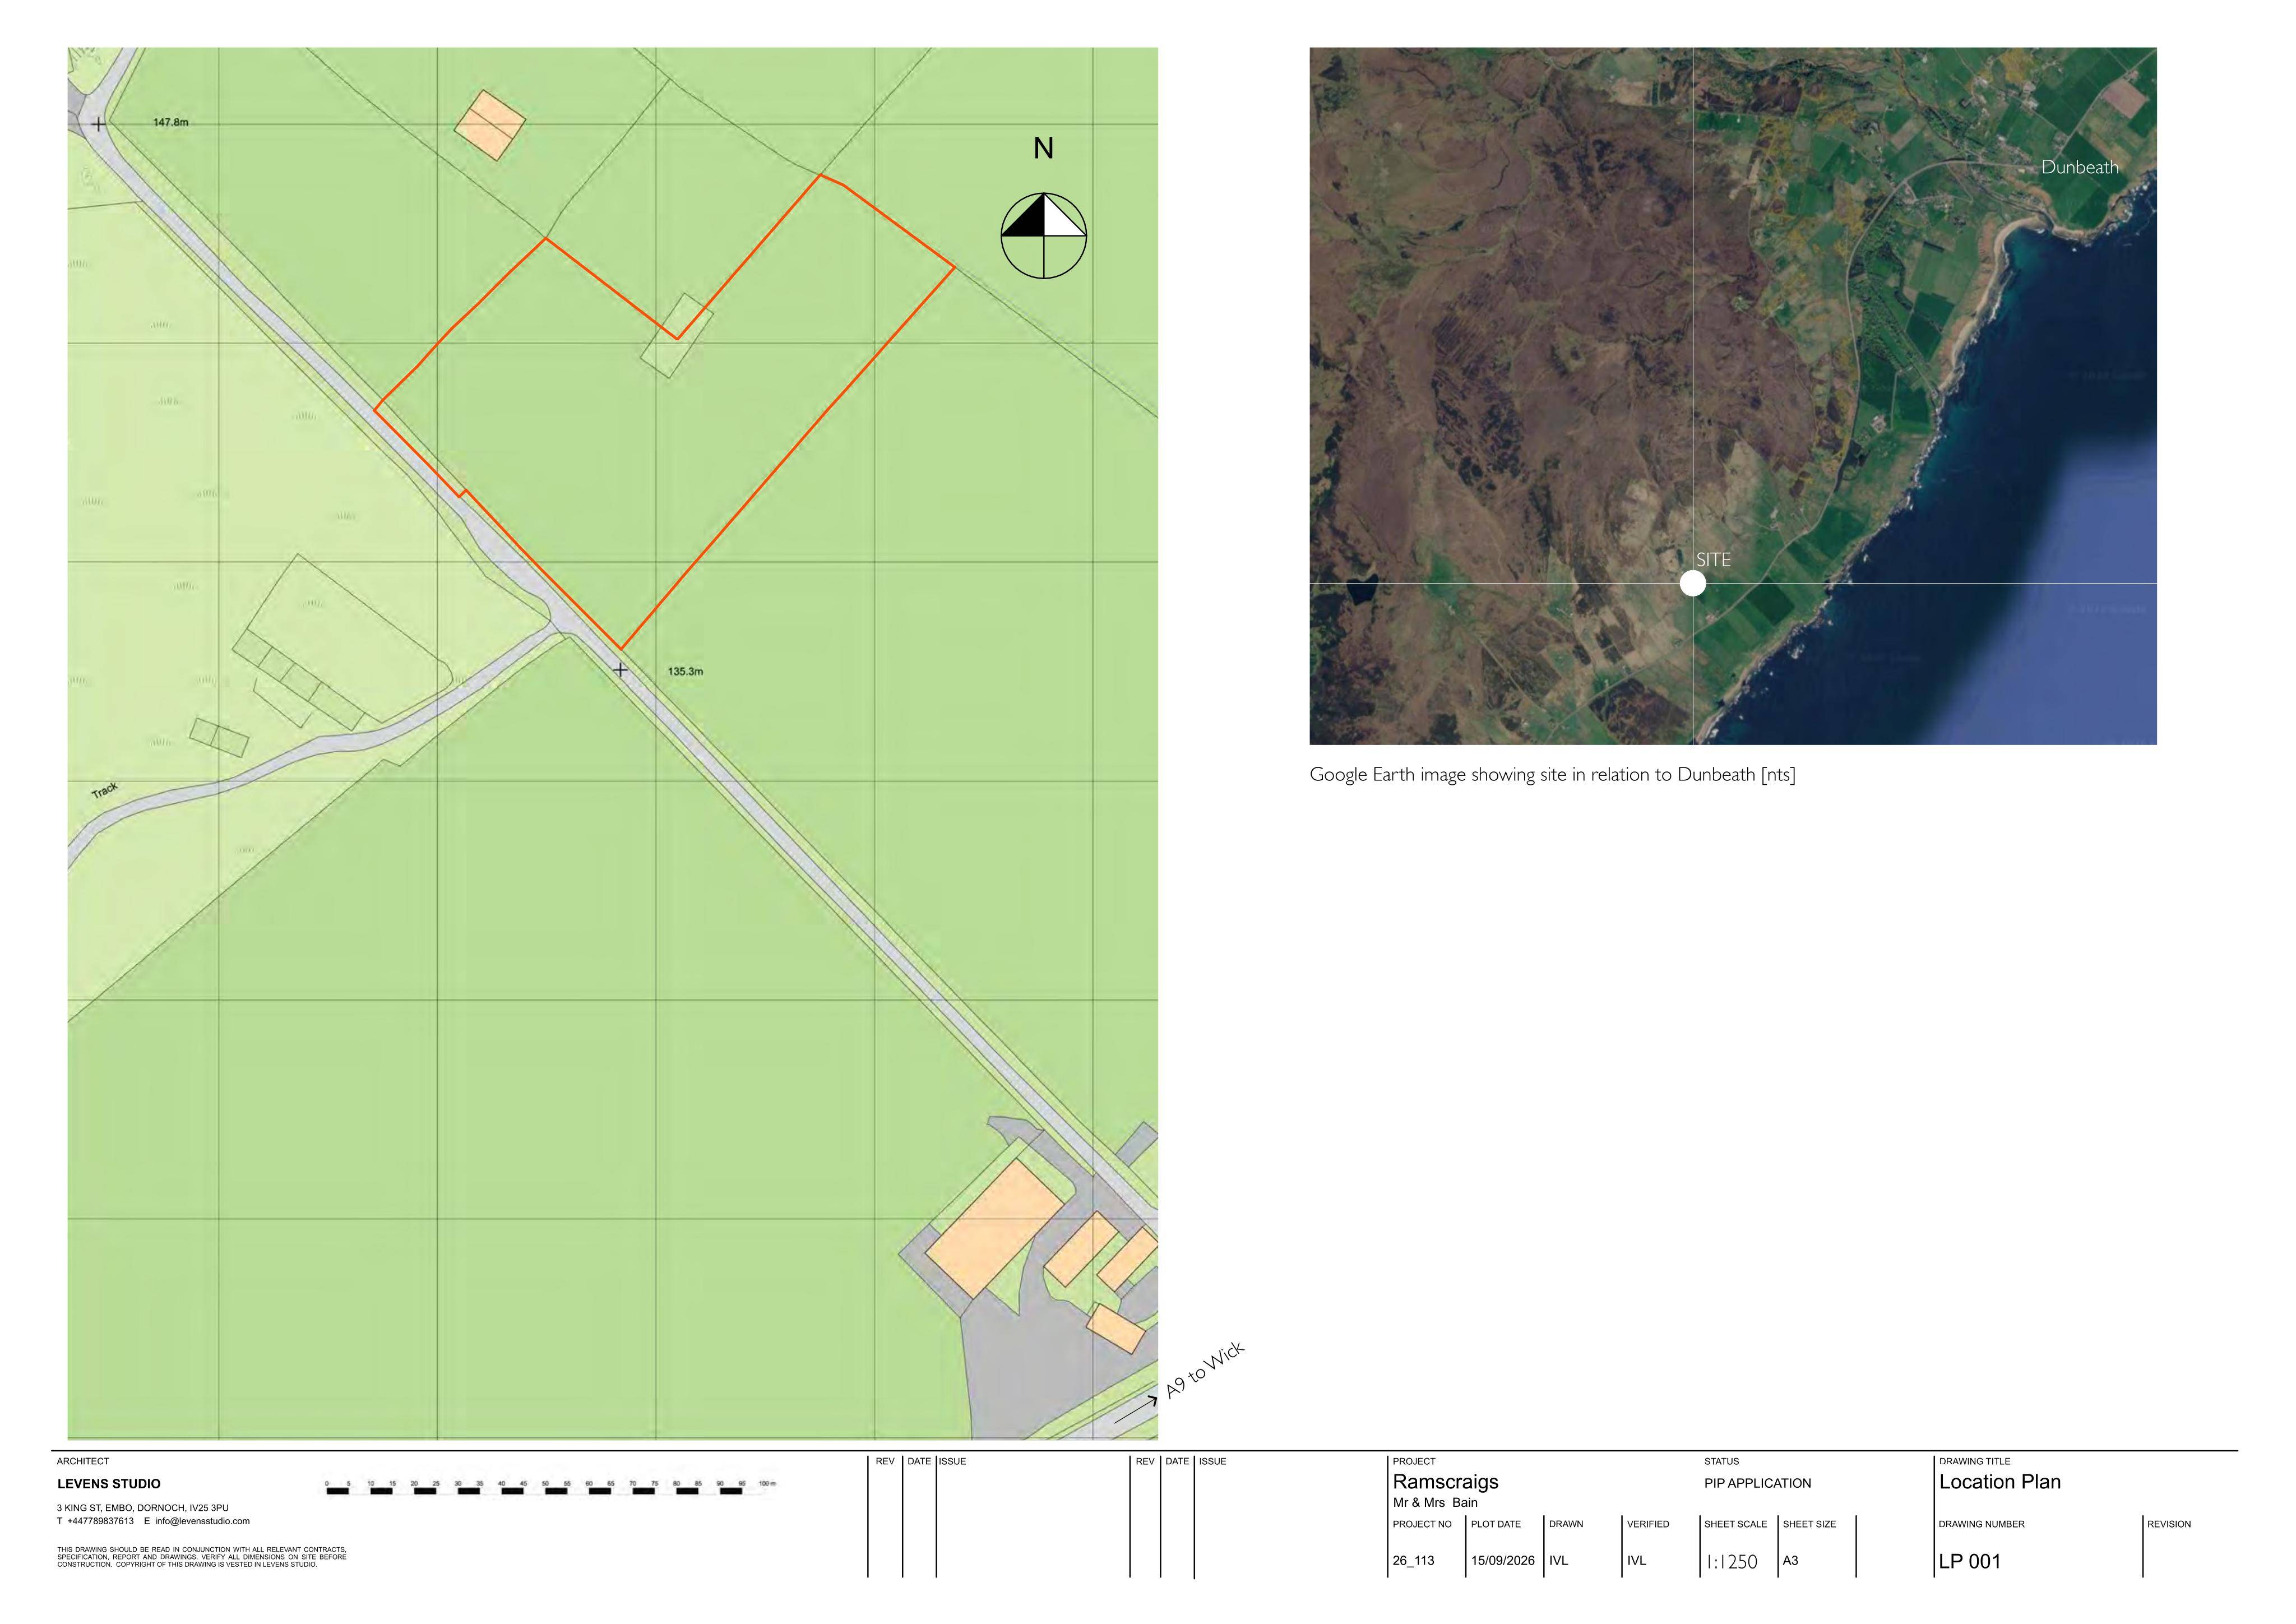Viewport: 2296px width, 1624px height.
Task: Click the IVL value under DRAWN
Action: tap(1558, 1560)
